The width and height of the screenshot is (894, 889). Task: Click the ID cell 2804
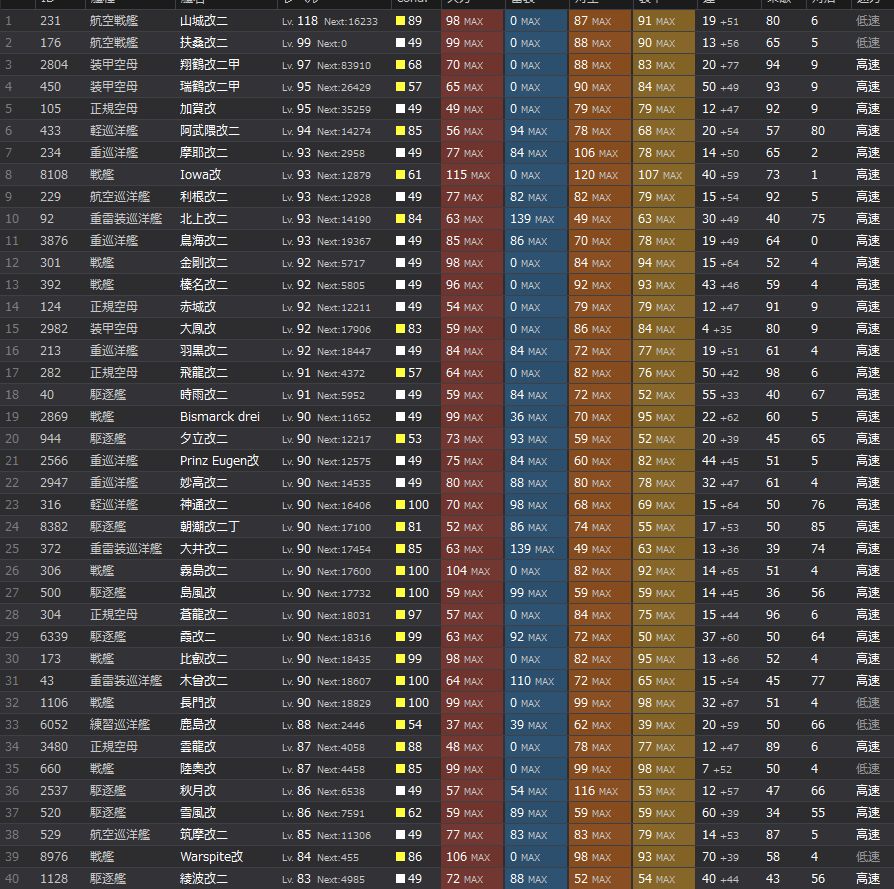coord(54,65)
